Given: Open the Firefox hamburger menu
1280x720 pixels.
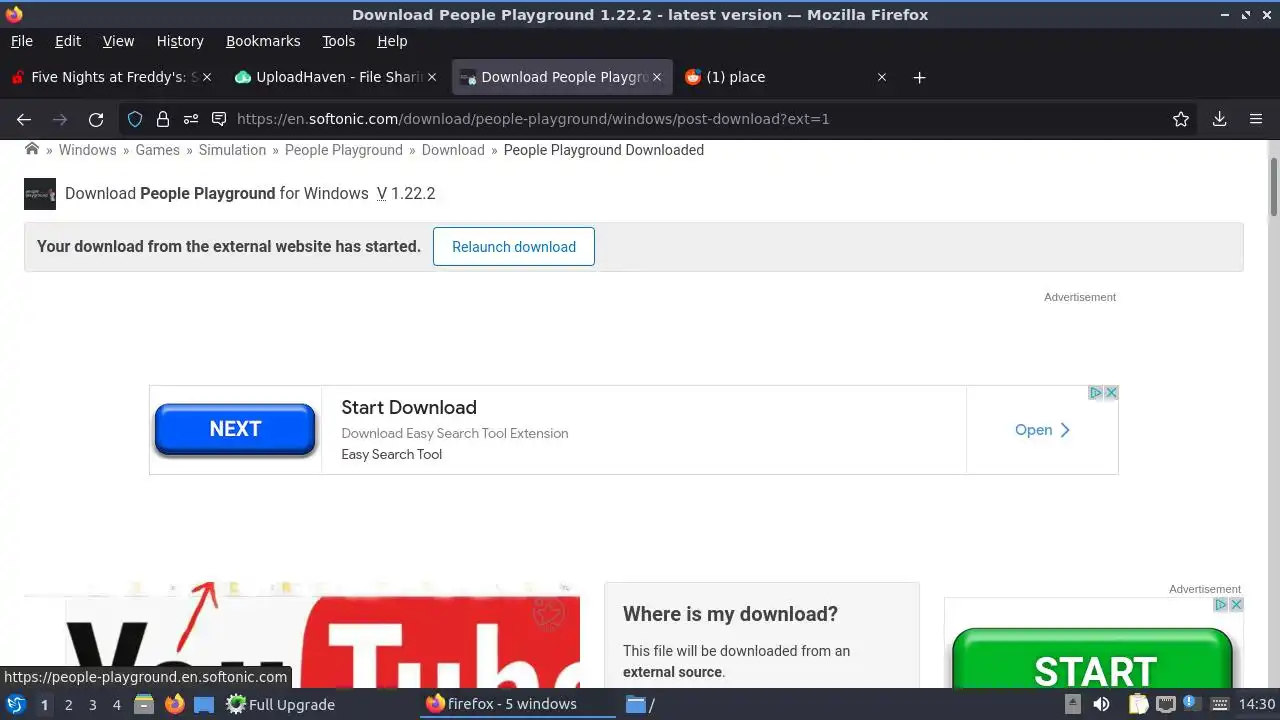Looking at the screenshot, I should [1256, 119].
